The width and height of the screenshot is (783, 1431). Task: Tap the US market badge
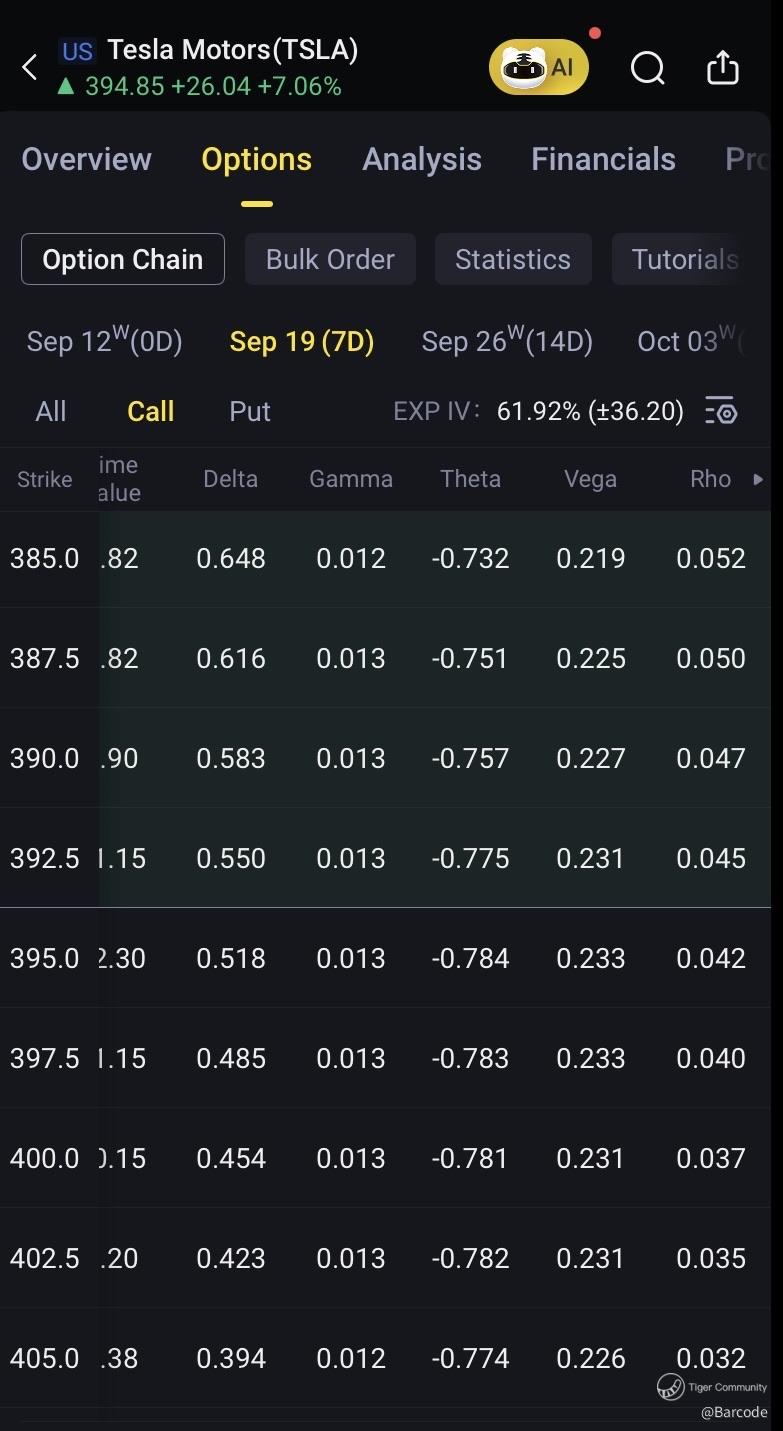coord(77,51)
